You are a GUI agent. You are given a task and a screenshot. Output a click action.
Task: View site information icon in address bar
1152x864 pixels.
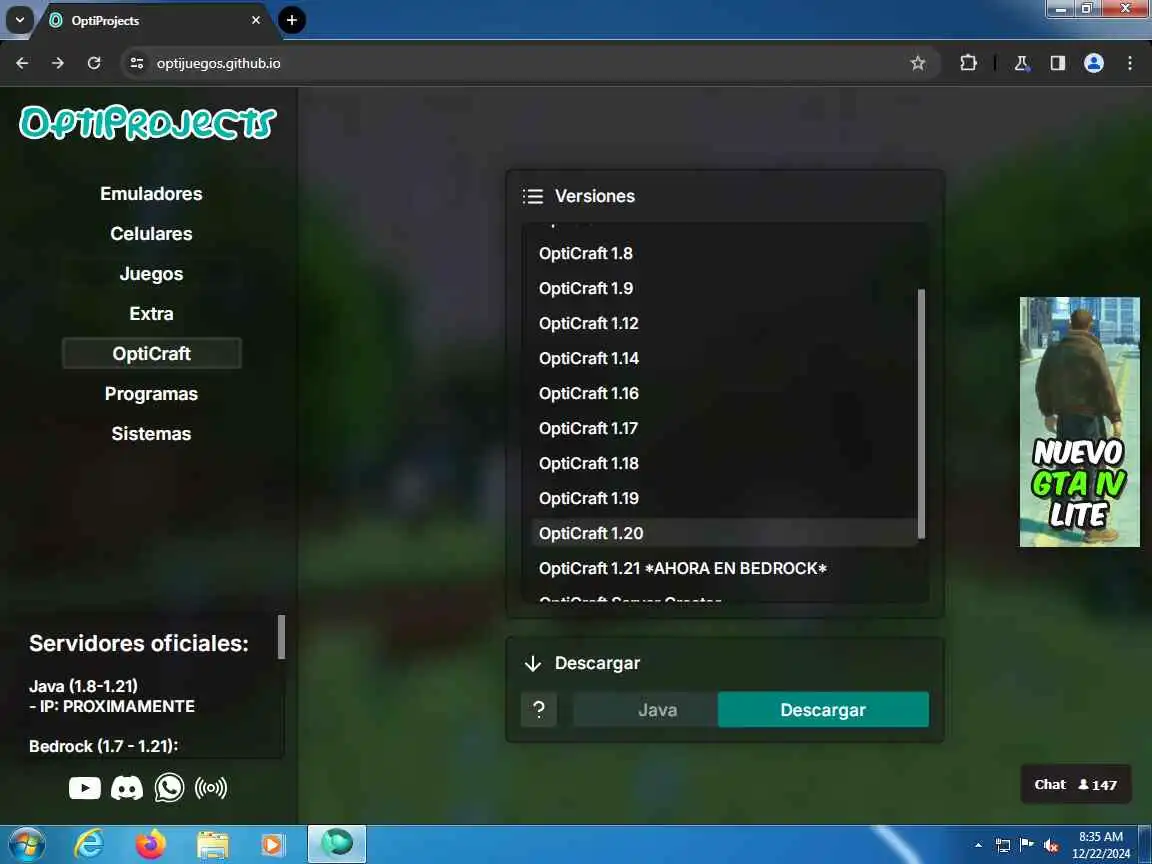pos(137,63)
